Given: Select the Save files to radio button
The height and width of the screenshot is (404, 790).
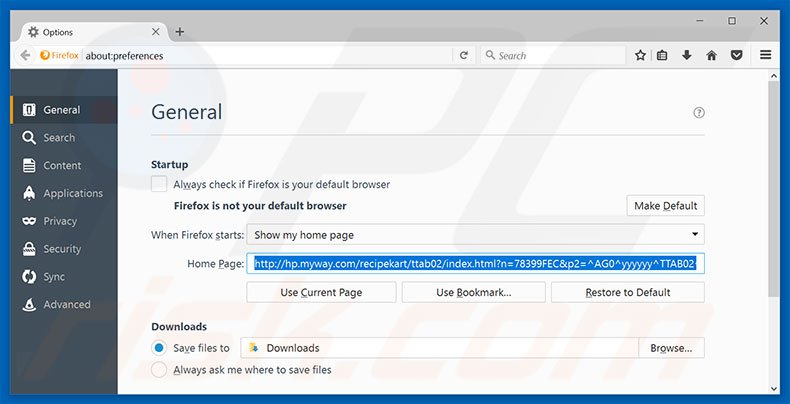Looking at the screenshot, I should [x=159, y=348].
